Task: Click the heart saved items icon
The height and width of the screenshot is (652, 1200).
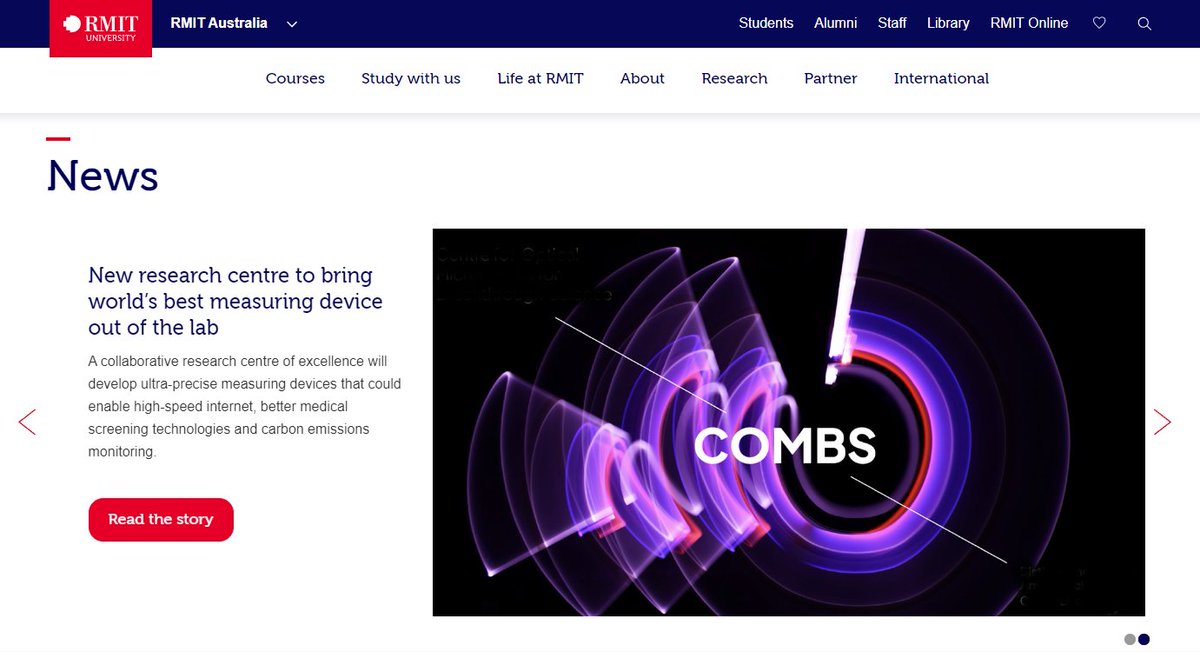Action: point(1099,23)
